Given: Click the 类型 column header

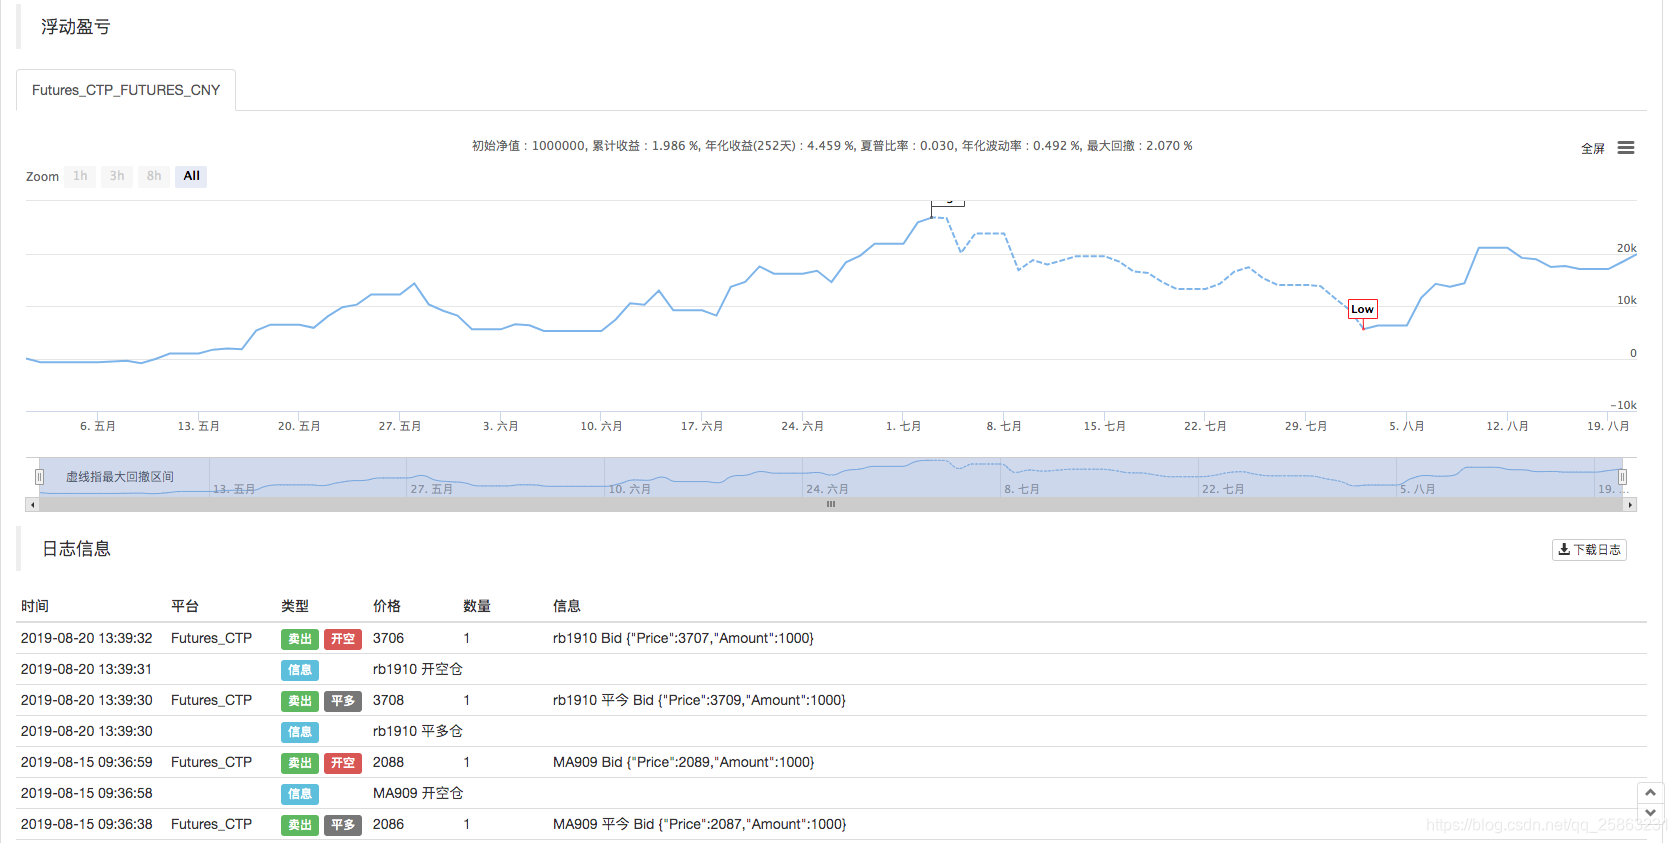Looking at the screenshot, I should point(295,606).
